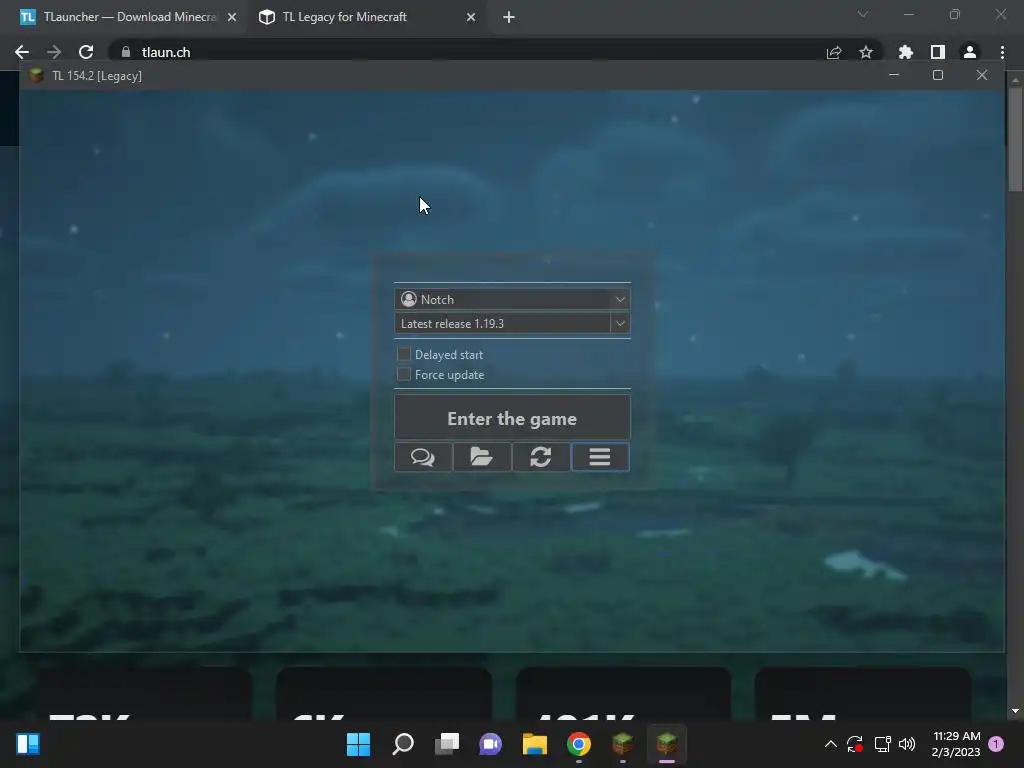This screenshot has width=1024, height=768.
Task: Click the sync status tray icon
Action: coord(855,744)
